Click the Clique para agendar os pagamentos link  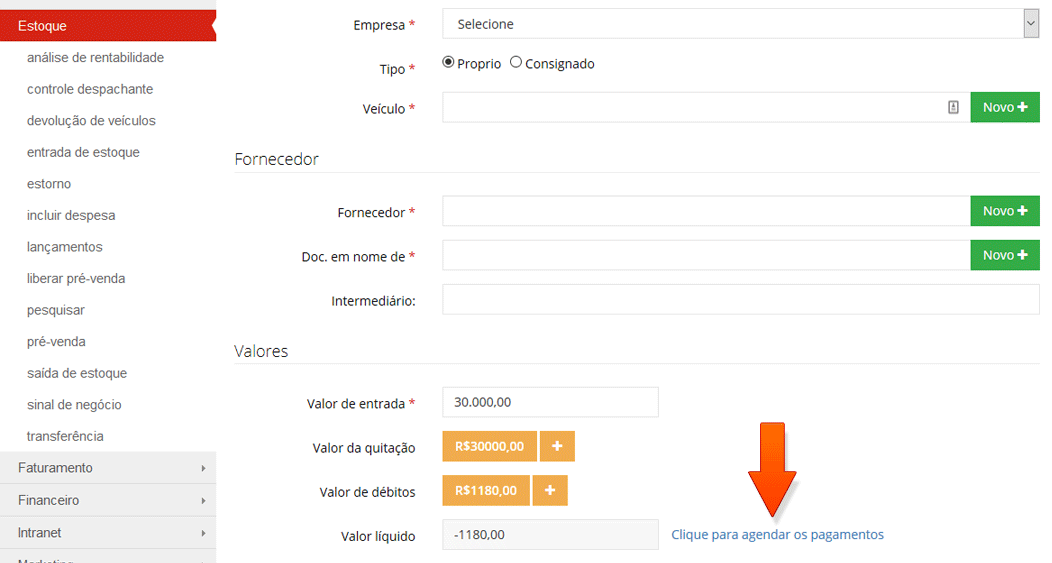click(778, 535)
